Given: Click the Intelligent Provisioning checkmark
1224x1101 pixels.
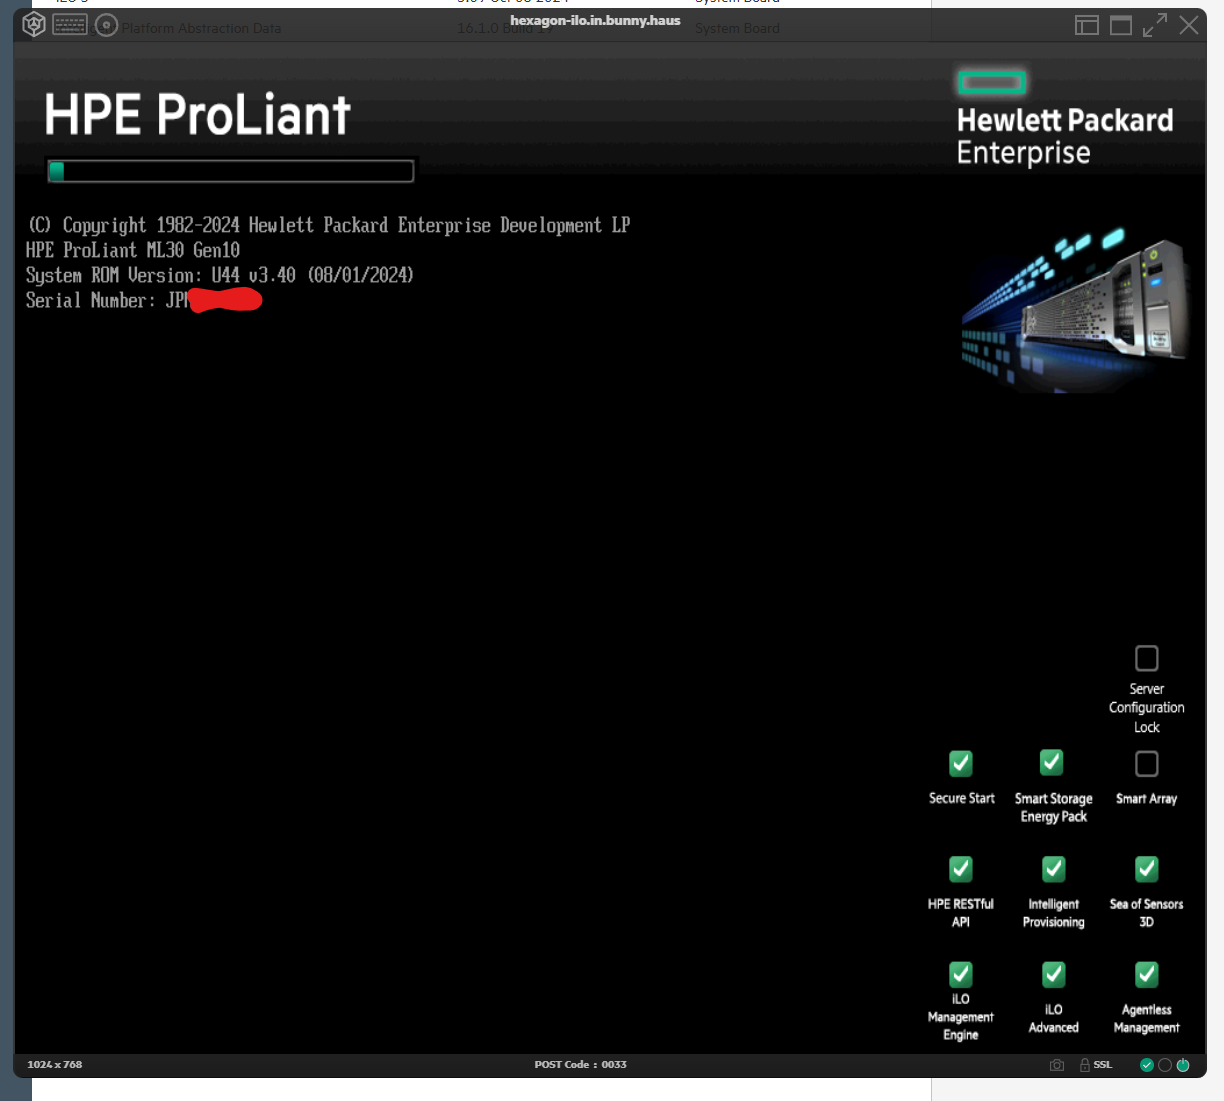Looking at the screenshot, I should [x=1054, y=869].
